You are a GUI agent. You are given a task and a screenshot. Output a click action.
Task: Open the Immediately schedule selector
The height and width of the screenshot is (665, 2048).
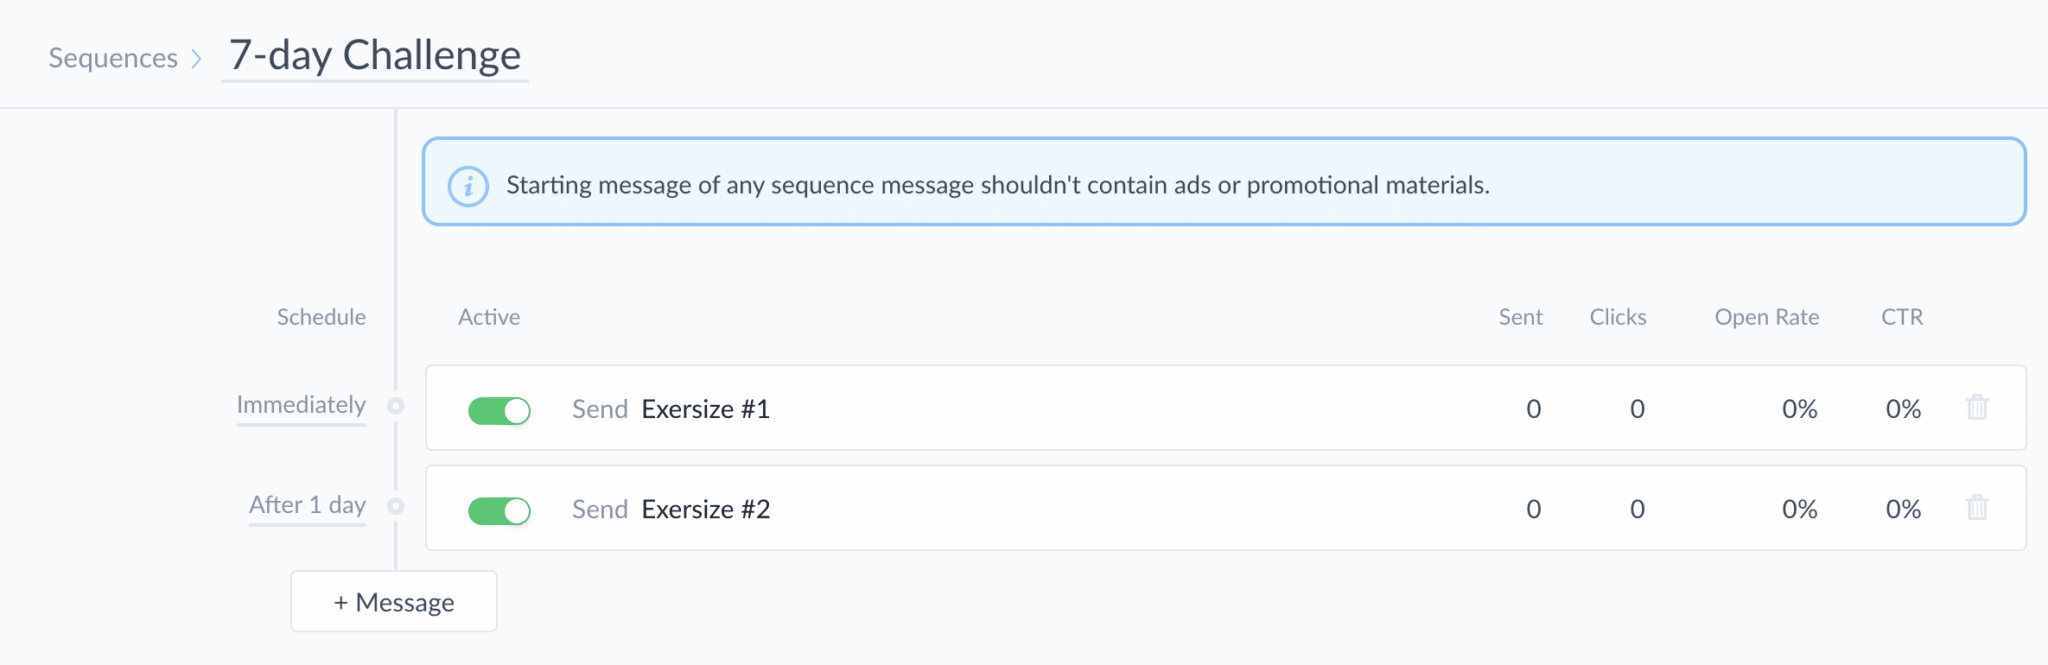[301, 405]
